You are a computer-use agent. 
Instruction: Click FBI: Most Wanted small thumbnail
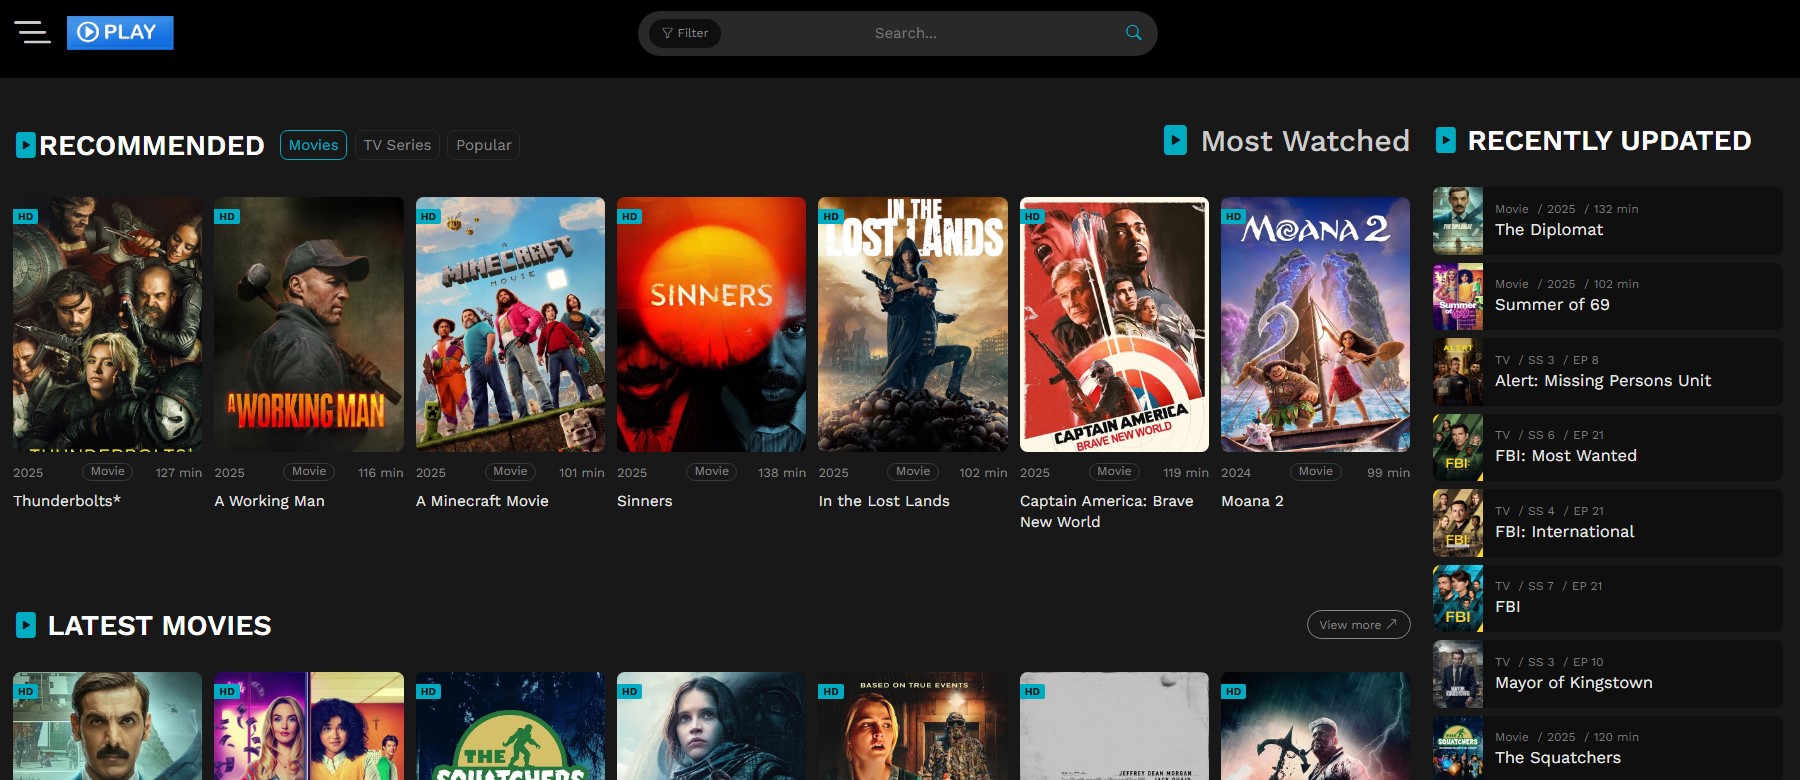tap(1458, 447)
